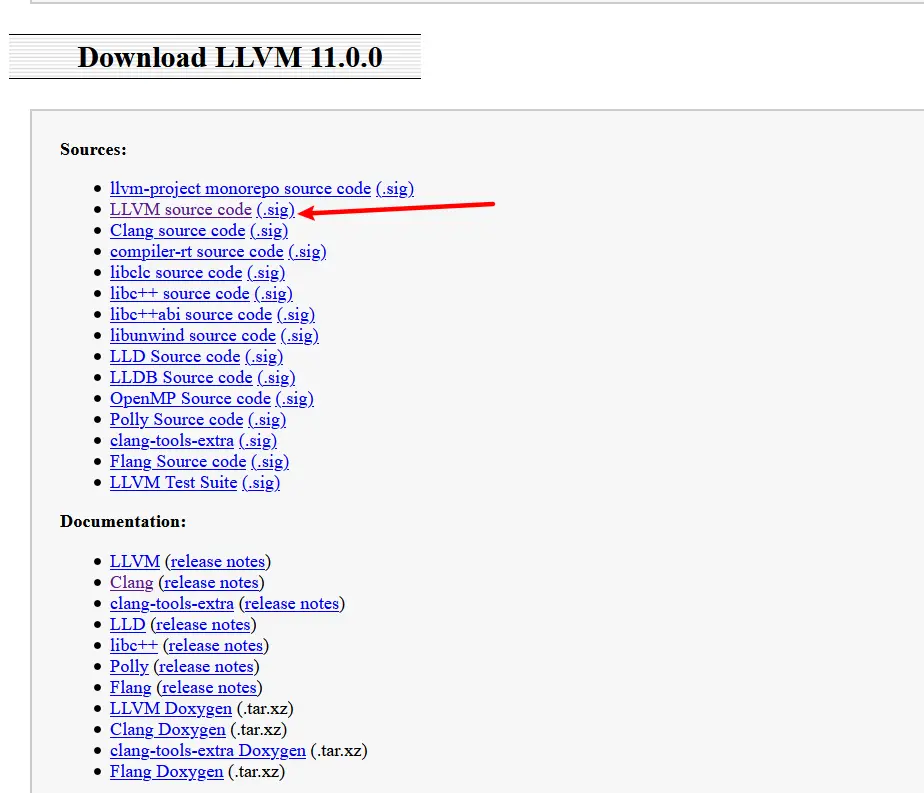The height and width of the screenshot is (793, 924).
Task: Download LLVM Test Suite
Action: [x=174, y=483]
